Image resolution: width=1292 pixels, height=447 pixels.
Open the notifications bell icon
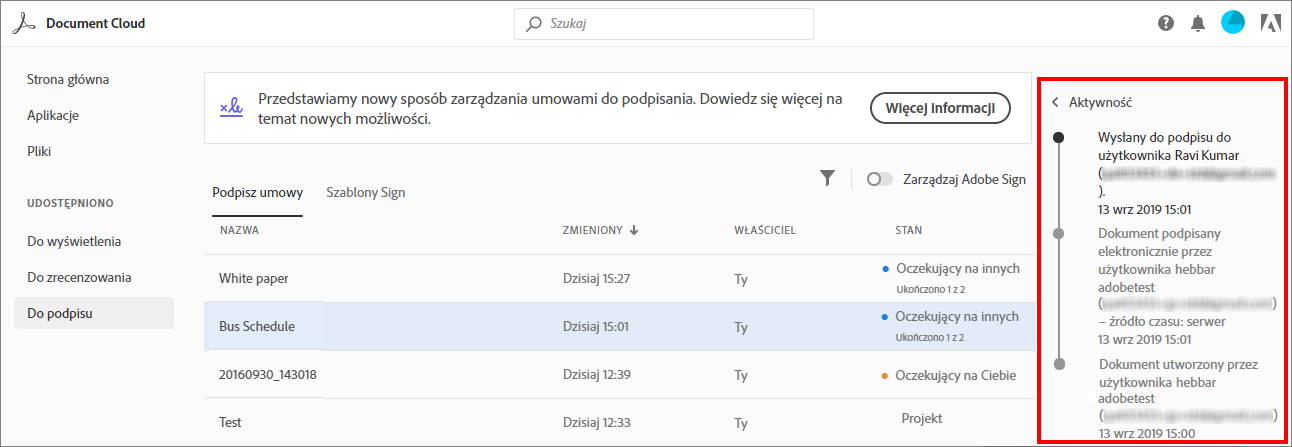coord(1198,23)
